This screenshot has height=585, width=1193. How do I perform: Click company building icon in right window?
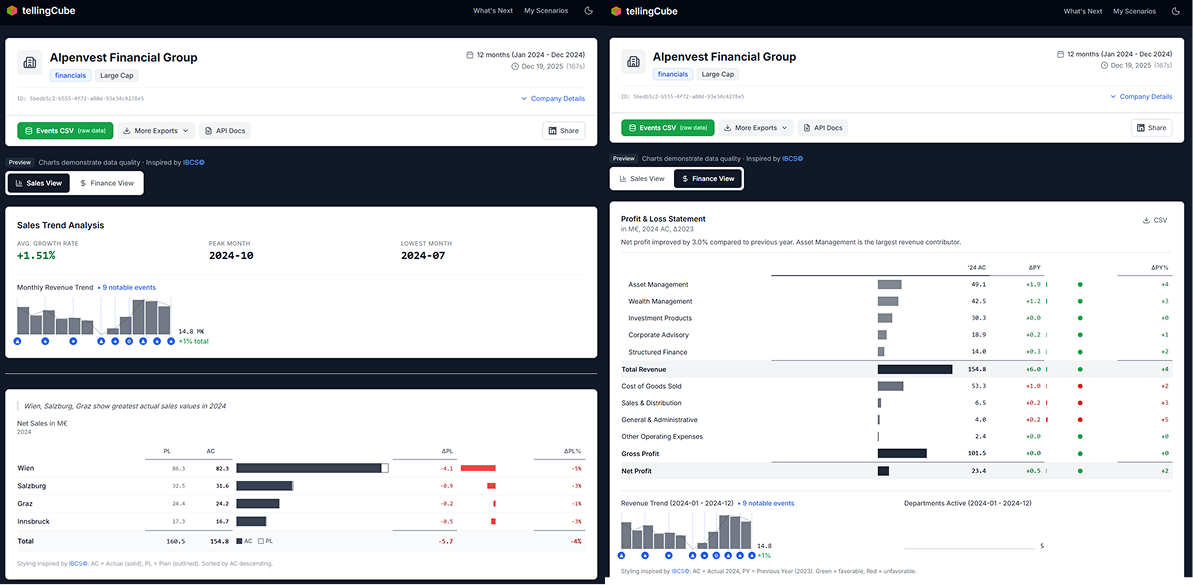click(x=634, y=64)
